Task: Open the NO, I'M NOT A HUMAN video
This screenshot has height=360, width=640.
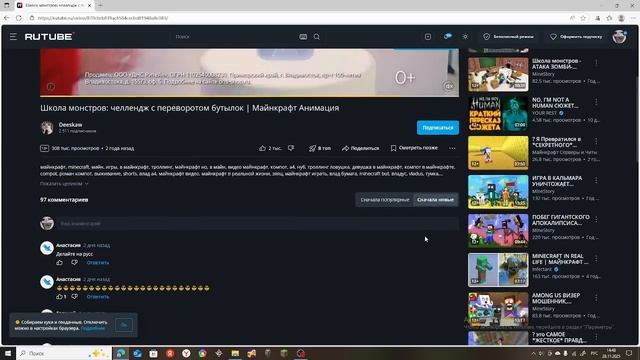Action: click(x=498, y=113)
